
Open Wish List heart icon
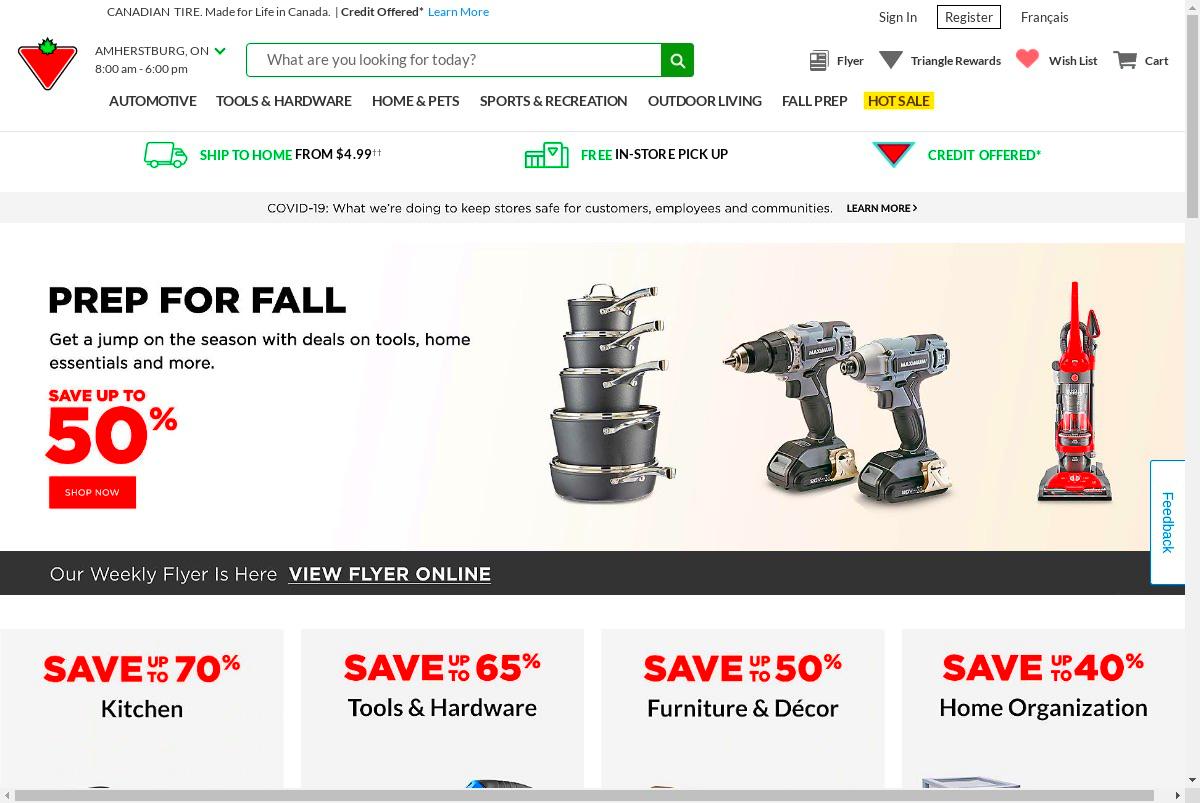point(1027,59)
